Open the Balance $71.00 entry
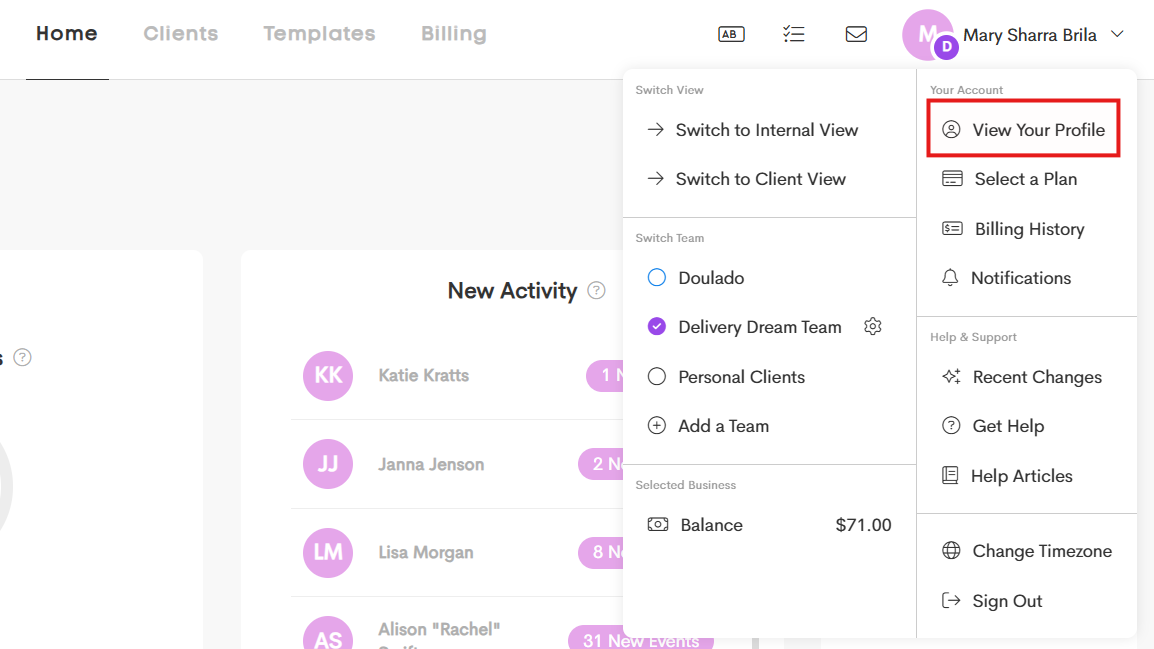 point(769,525)
